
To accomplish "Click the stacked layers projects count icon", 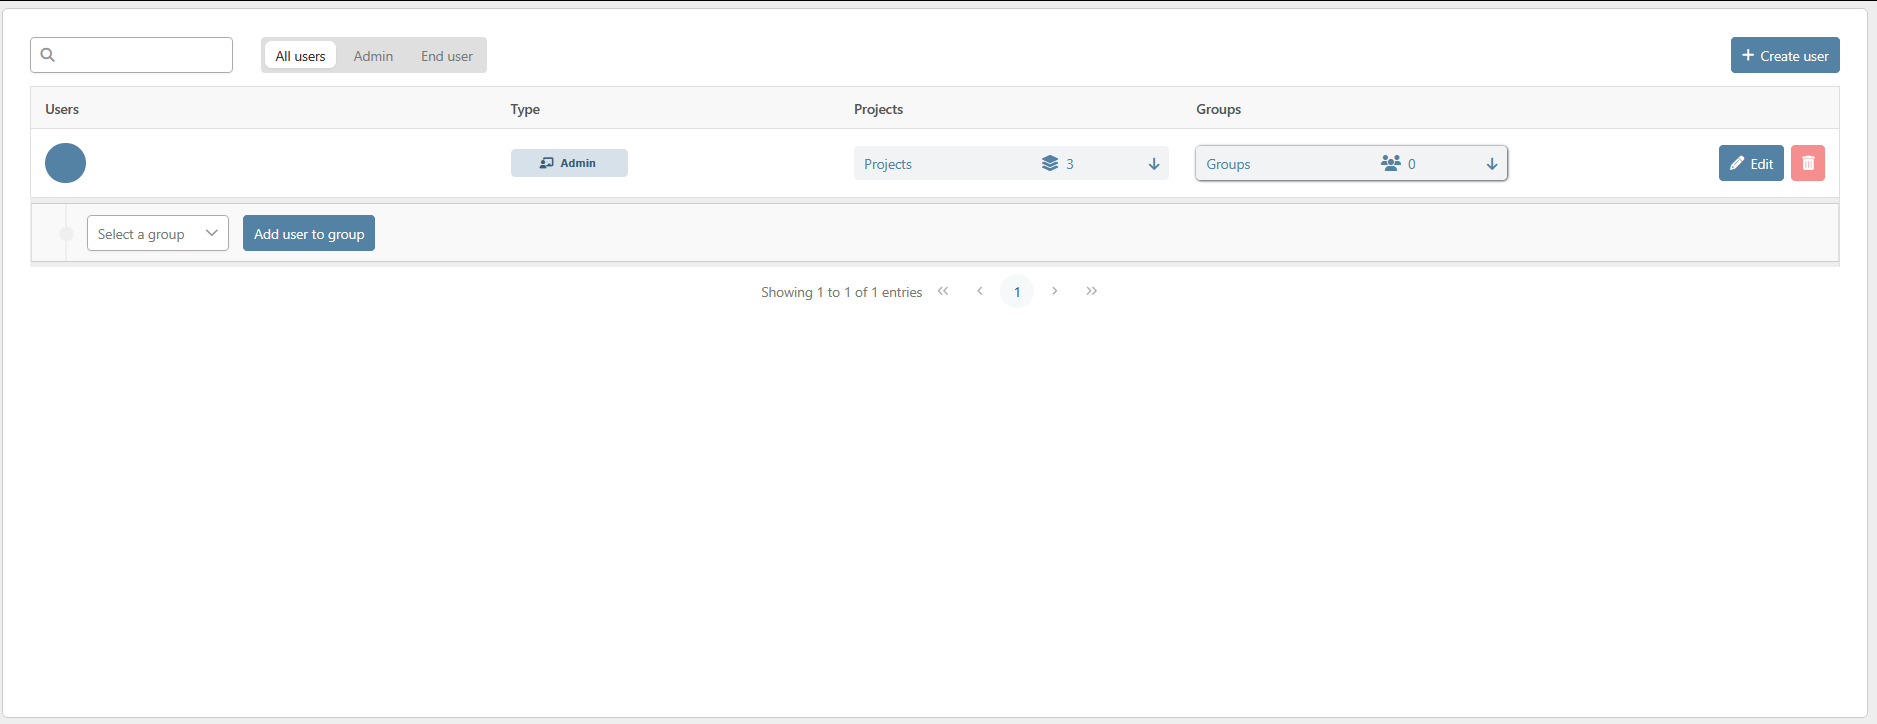I will coord(1050,163).
